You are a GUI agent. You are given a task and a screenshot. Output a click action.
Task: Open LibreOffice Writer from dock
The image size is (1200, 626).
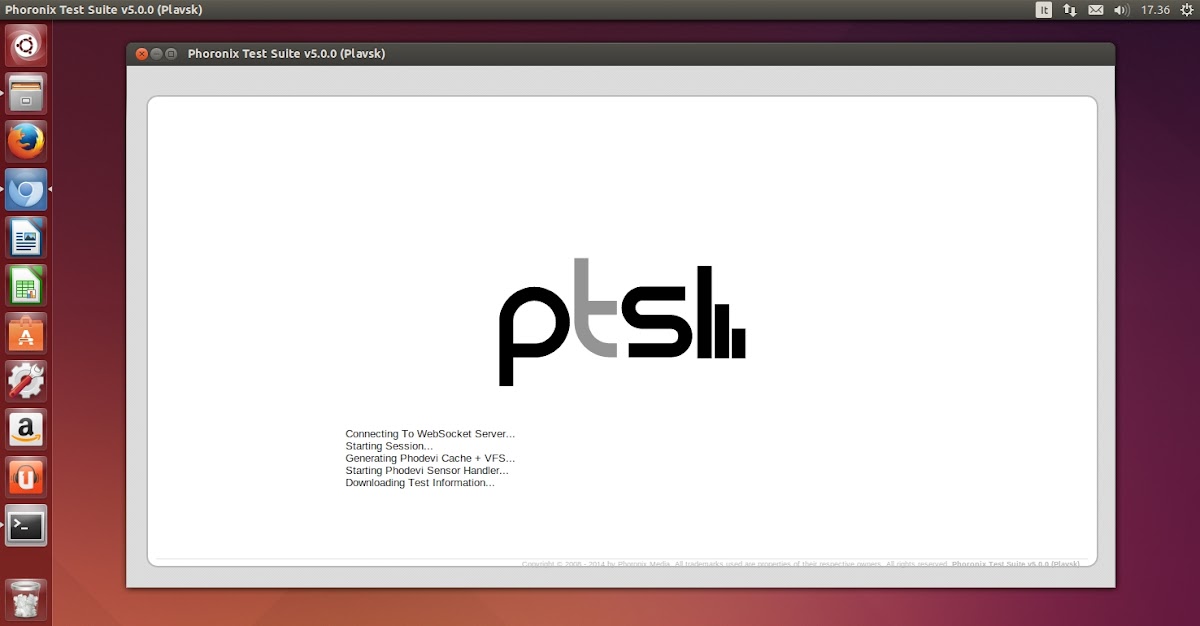[26, 237]
